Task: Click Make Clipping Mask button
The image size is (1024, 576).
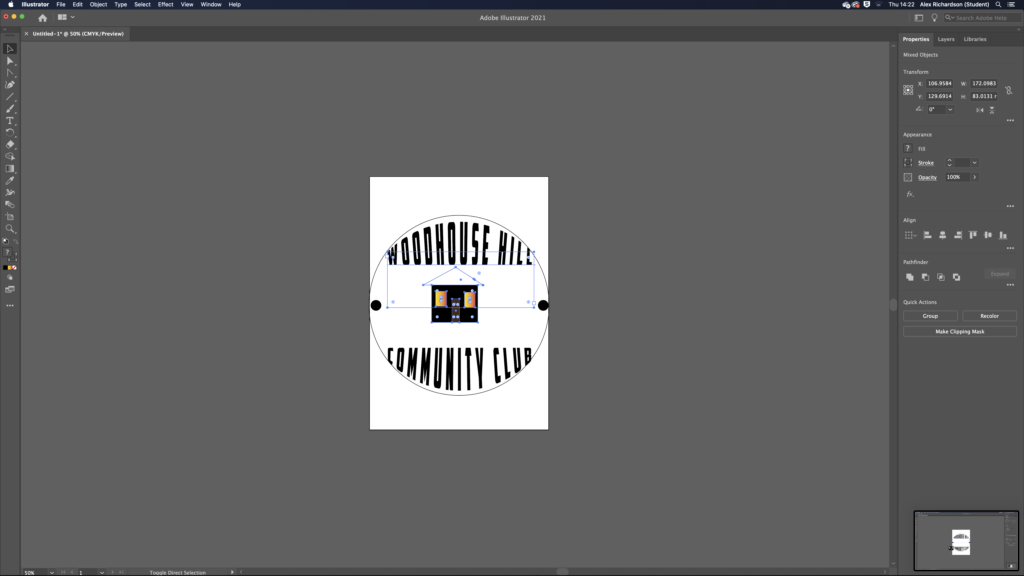Action: pyautogui.click(x=959, y=332)
